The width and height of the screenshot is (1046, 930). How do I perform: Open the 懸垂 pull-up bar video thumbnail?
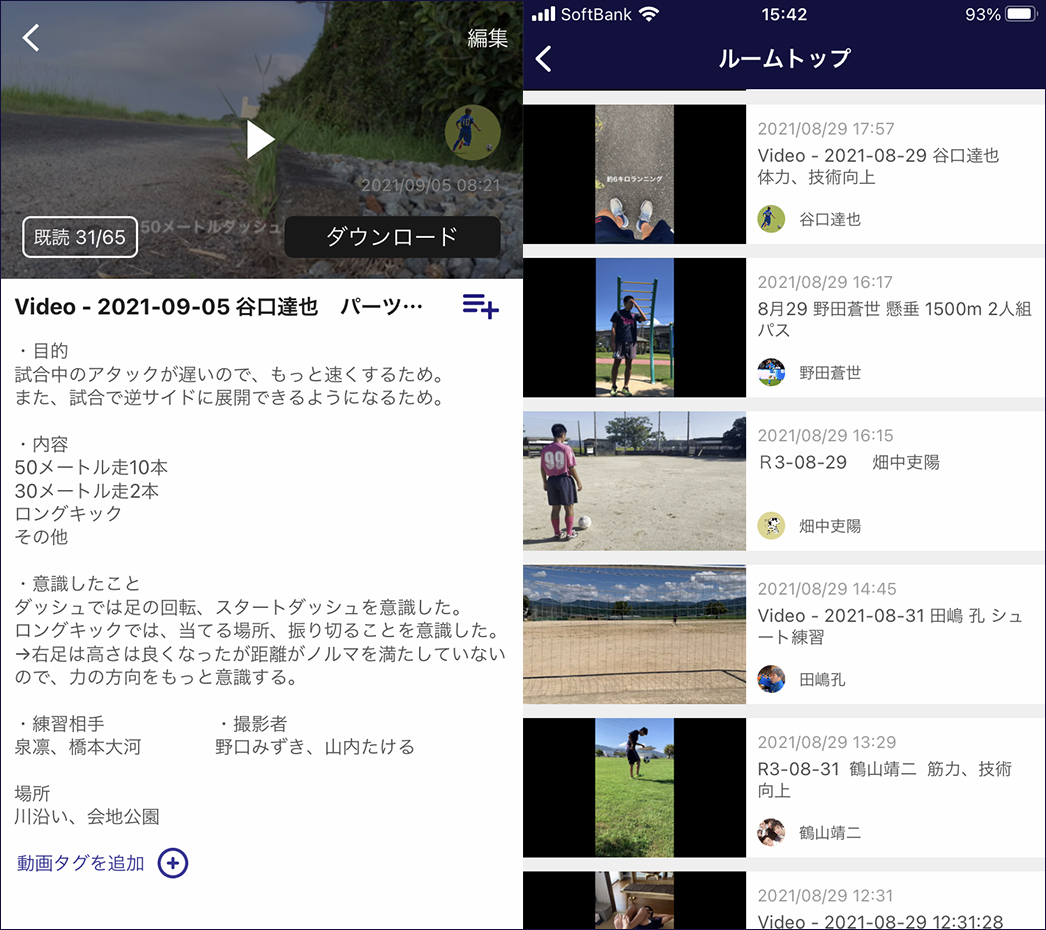coord(634,327)
